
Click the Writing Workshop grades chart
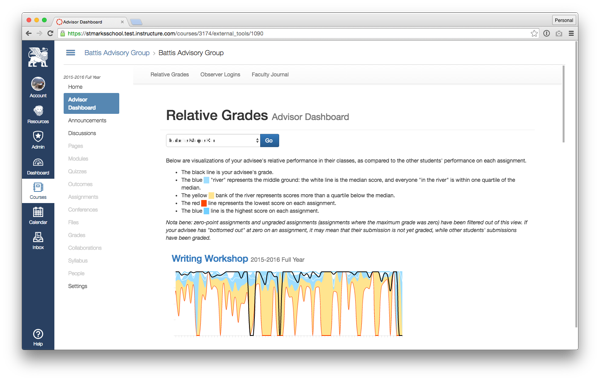289,304
